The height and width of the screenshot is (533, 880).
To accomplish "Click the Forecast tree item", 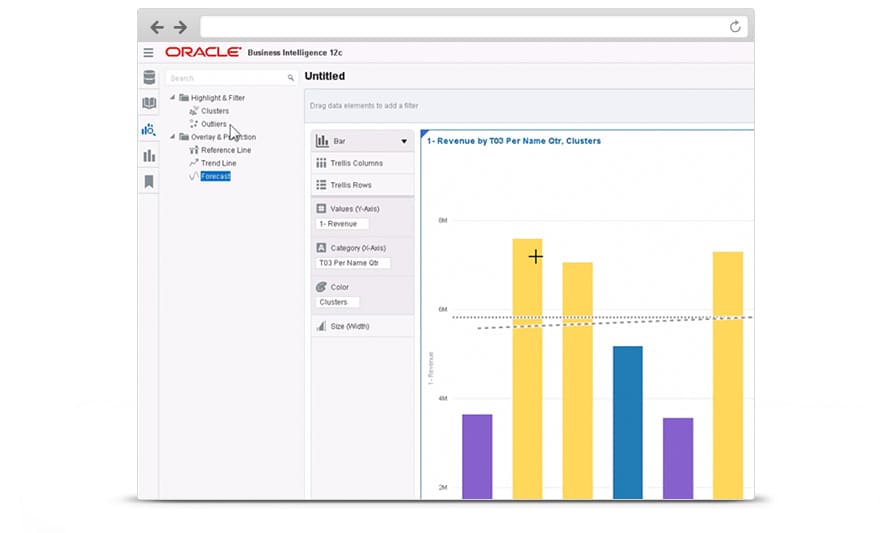I will 215,176.
